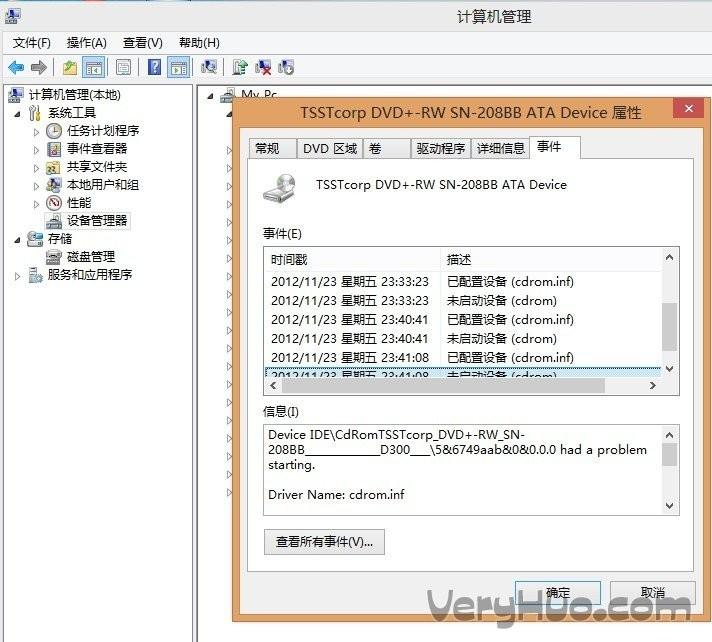Click 信息 box scroll up arrow
712x642 pixels.
coord(669,435)
